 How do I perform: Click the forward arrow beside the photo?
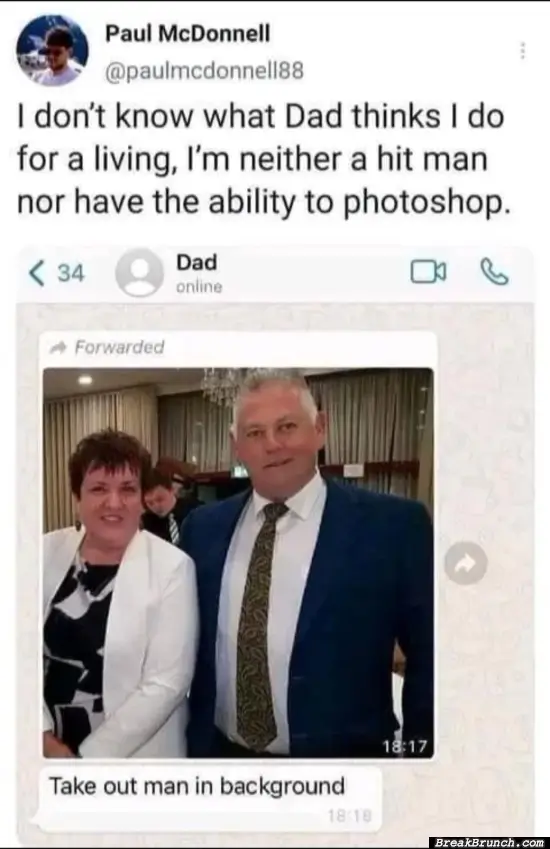tap(466, 563)
